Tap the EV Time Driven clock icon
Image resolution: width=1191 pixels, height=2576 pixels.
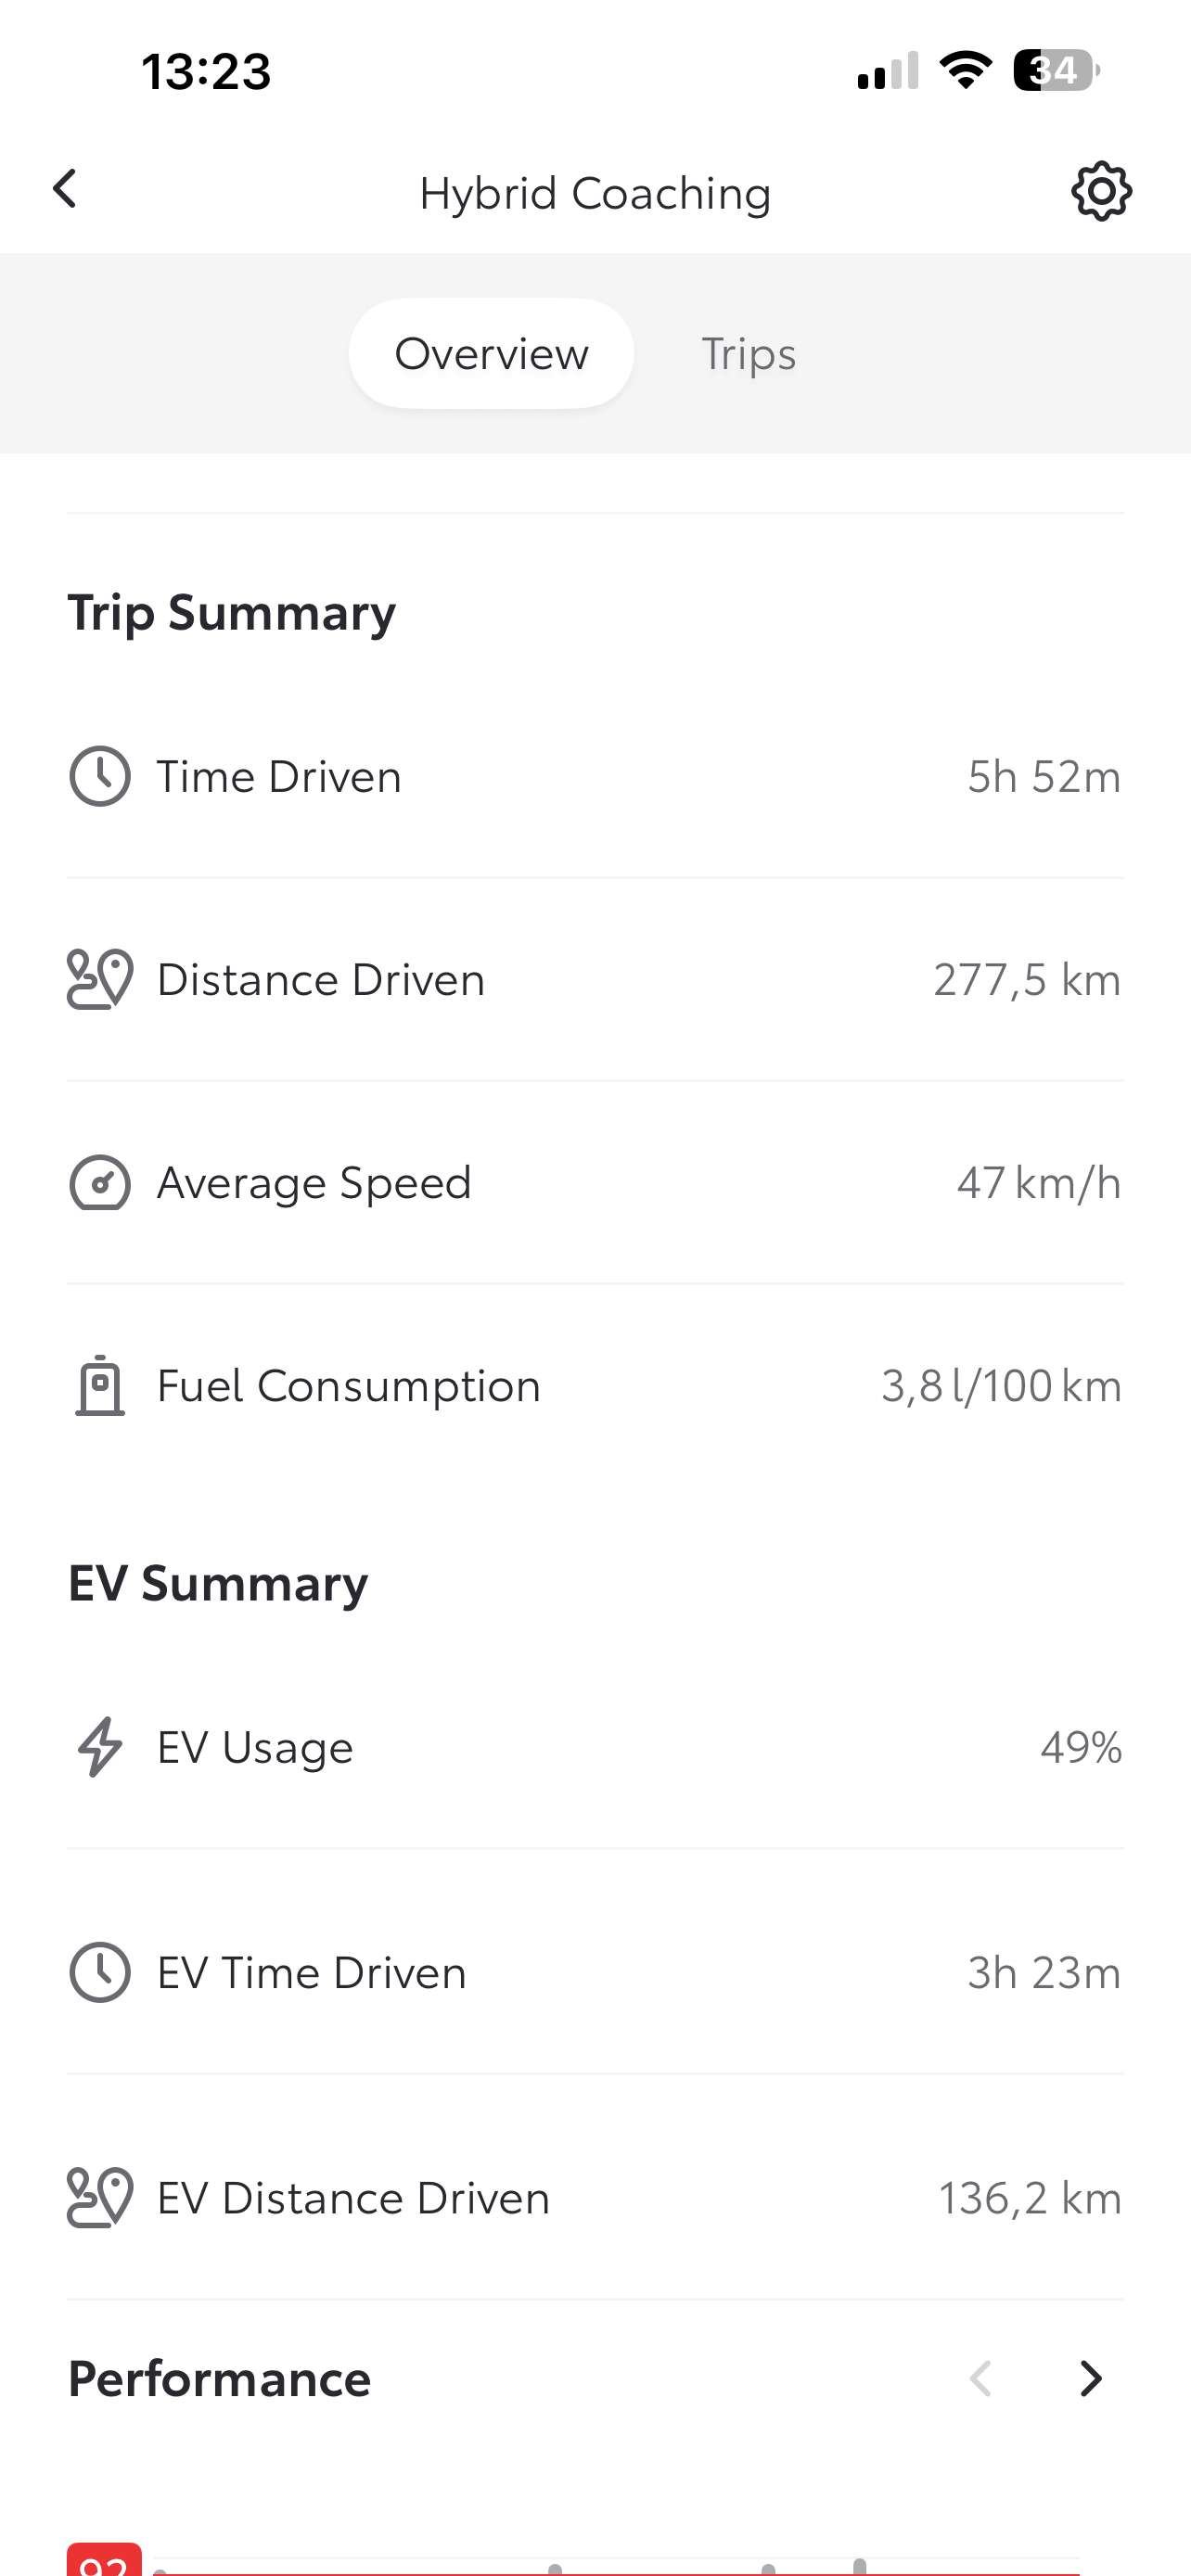[x=100, y=1972]
